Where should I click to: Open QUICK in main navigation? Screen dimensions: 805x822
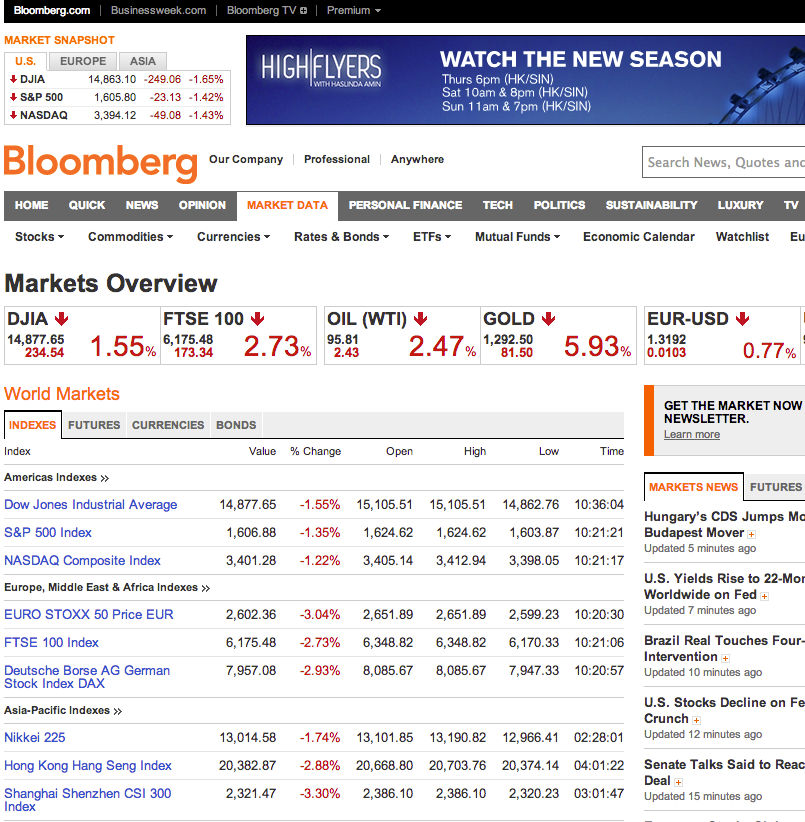(87, 206)
